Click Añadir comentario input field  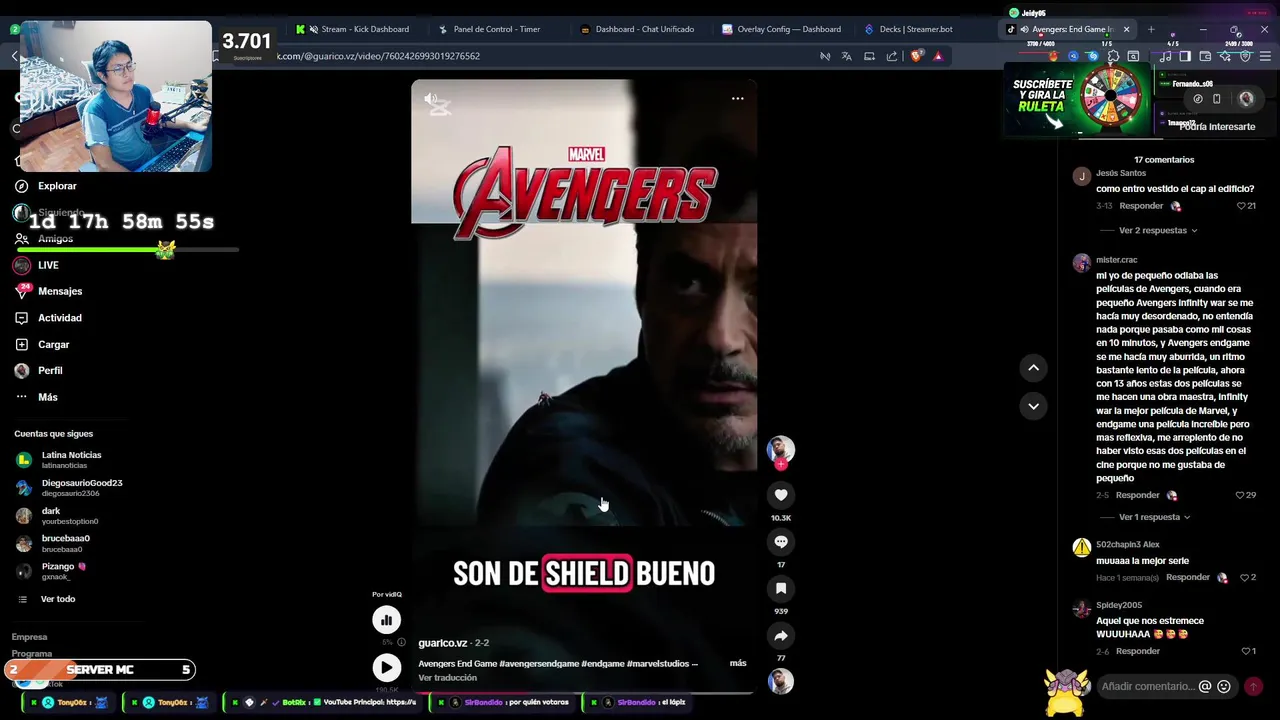[x=1147, y=687]
